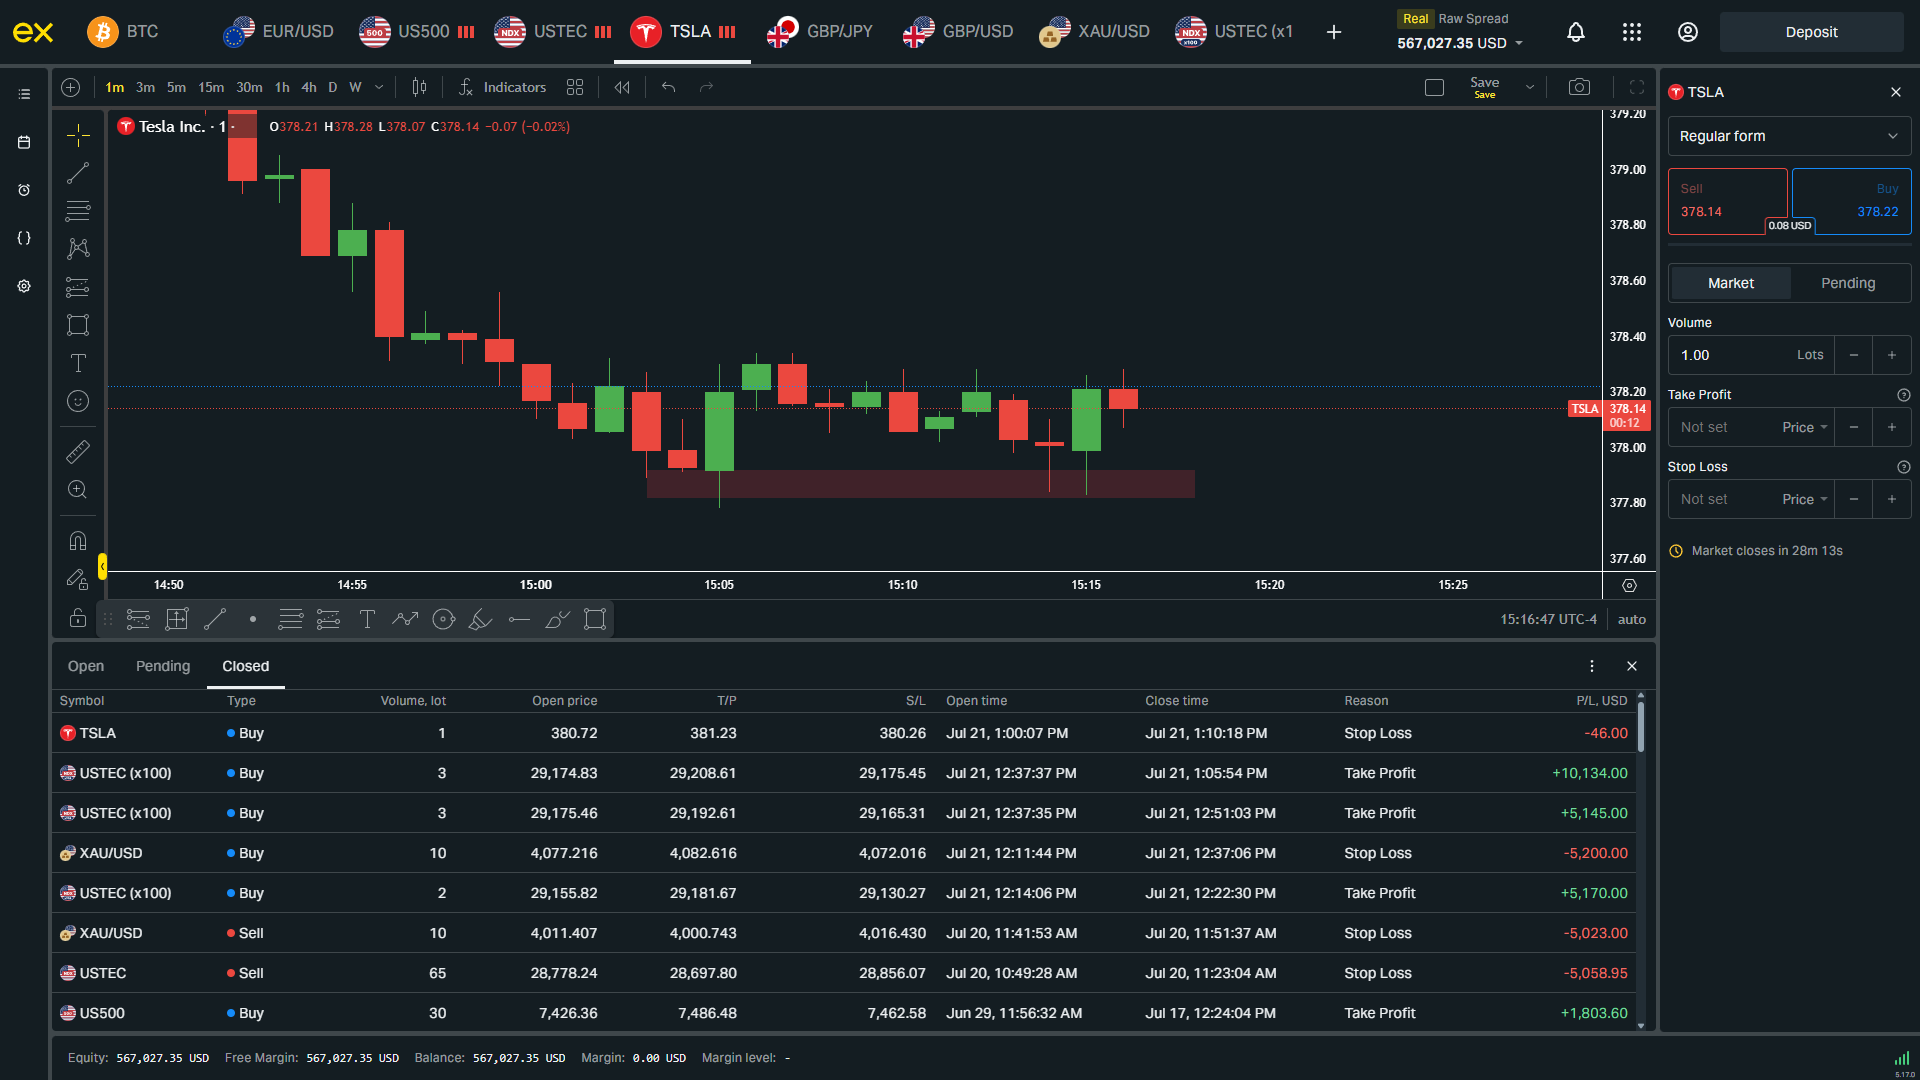Open the long position forecasting tool
This screenshot has height=1080, width=1920.
pos(78,287)
